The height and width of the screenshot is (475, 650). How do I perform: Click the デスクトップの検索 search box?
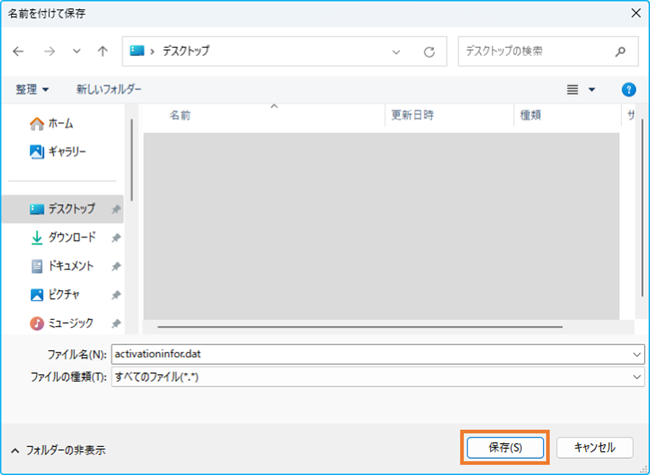548,51
